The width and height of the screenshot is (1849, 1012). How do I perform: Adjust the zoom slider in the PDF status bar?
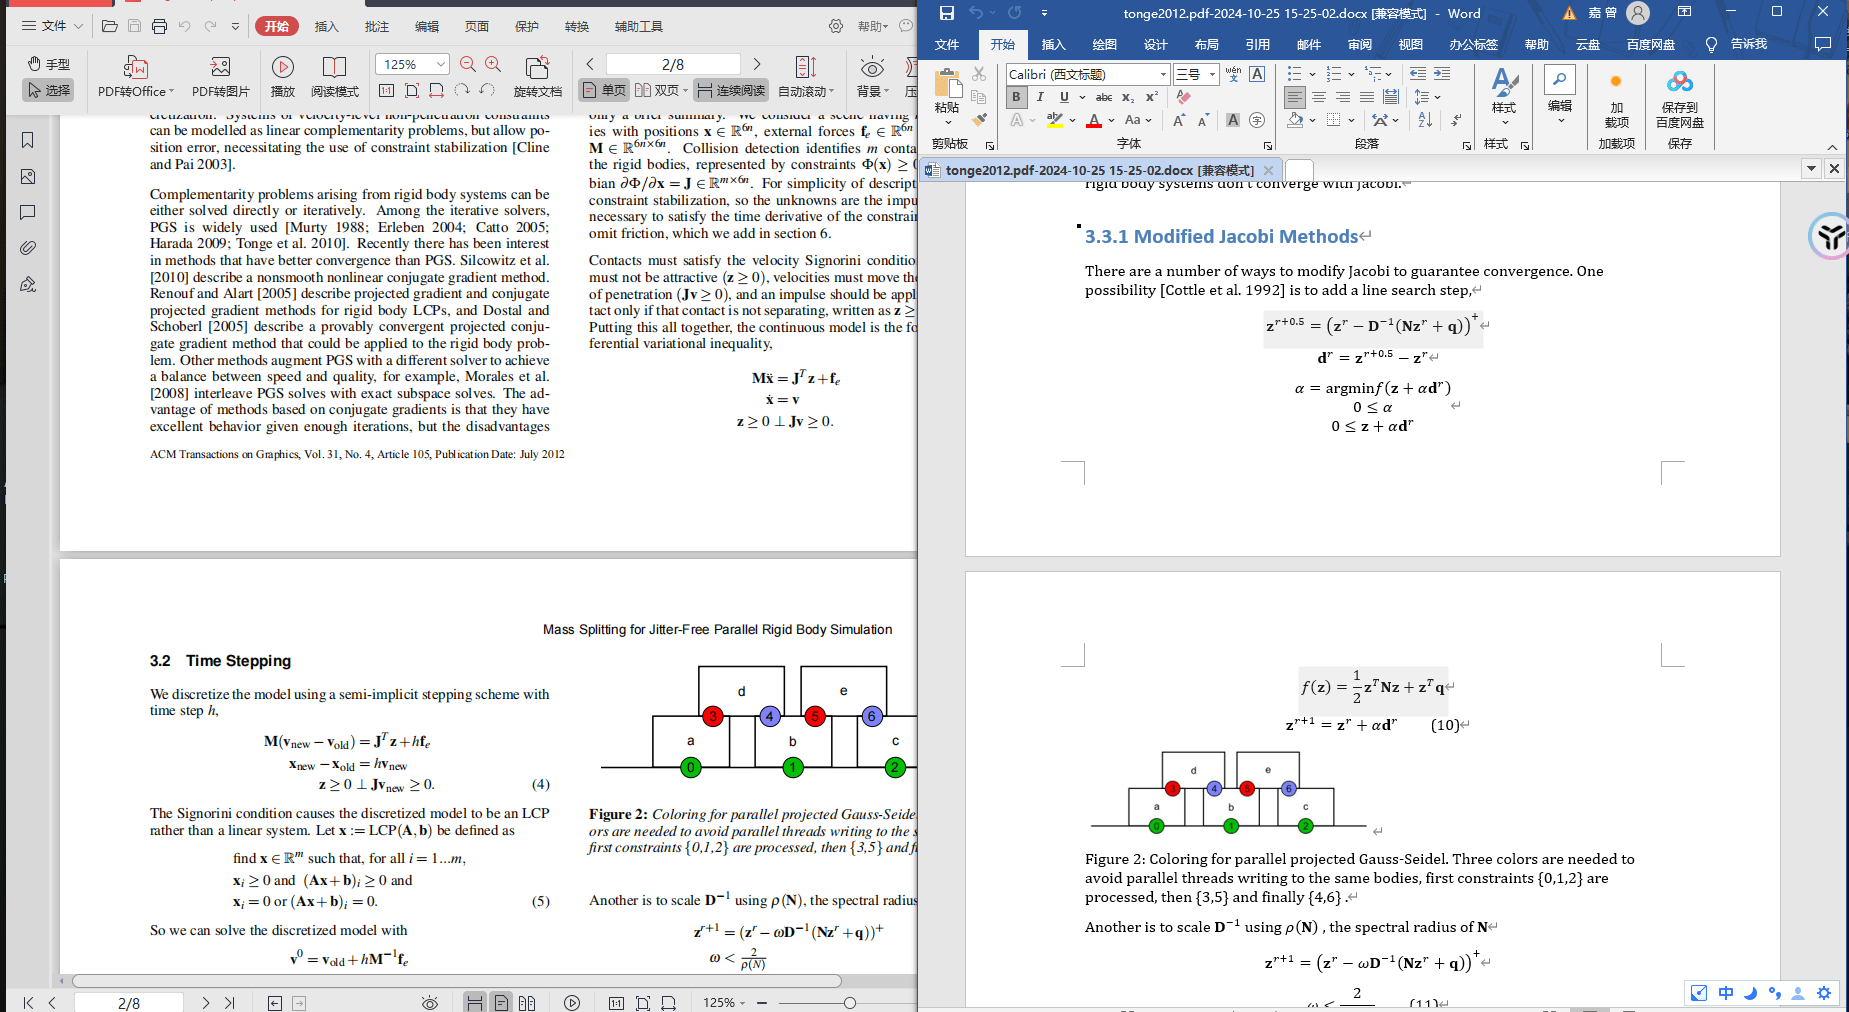click(x=849, y=1002)
